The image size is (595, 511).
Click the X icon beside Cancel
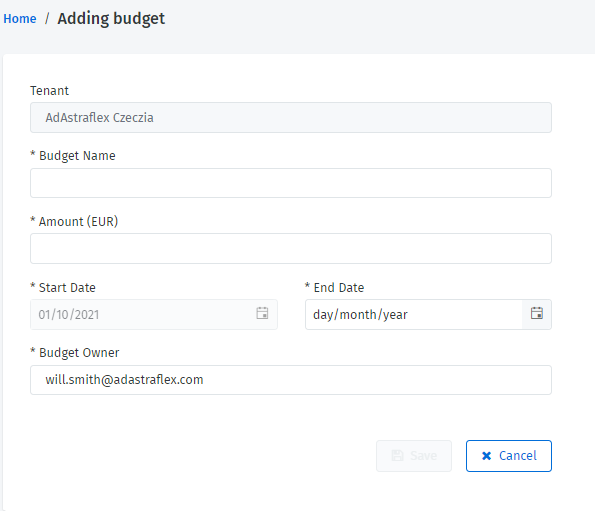pyautogui.click(x=486, y=456)
